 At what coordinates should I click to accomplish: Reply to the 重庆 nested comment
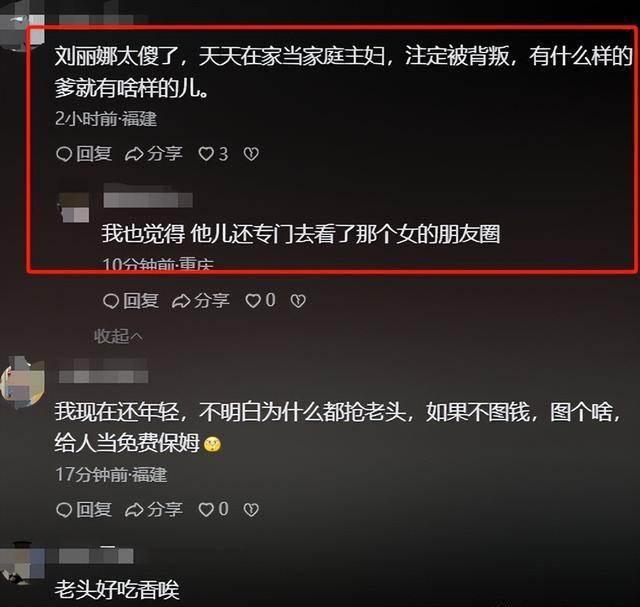pyautogui.click(x=131, y=301)
